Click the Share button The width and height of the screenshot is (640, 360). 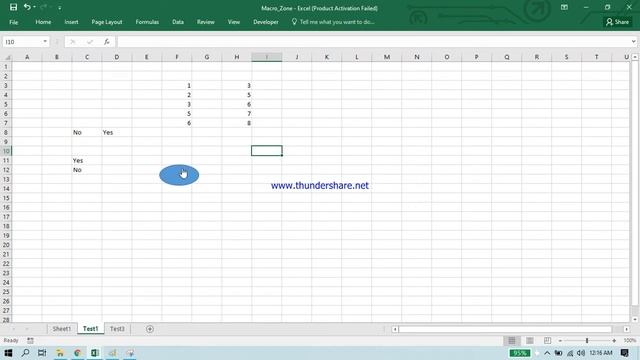coord(617,22)
